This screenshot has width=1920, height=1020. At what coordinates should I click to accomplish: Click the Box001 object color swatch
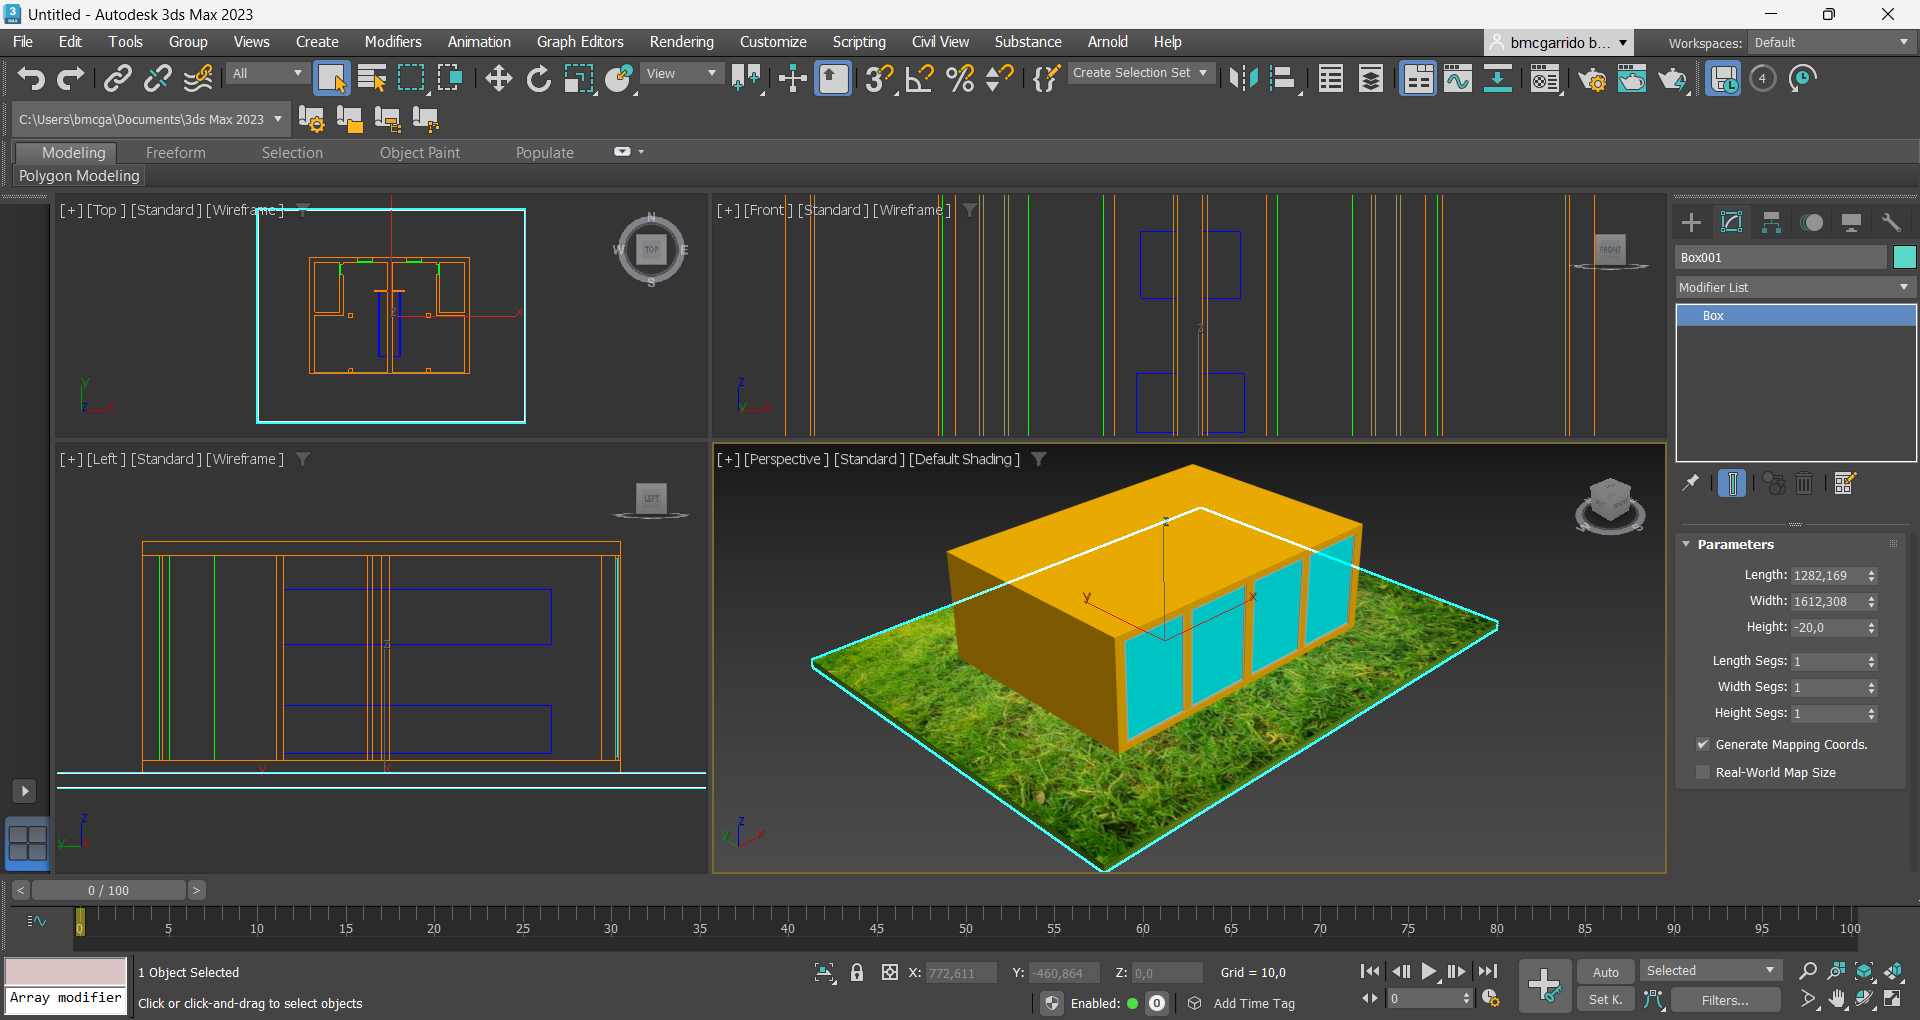click(1904, 257)
